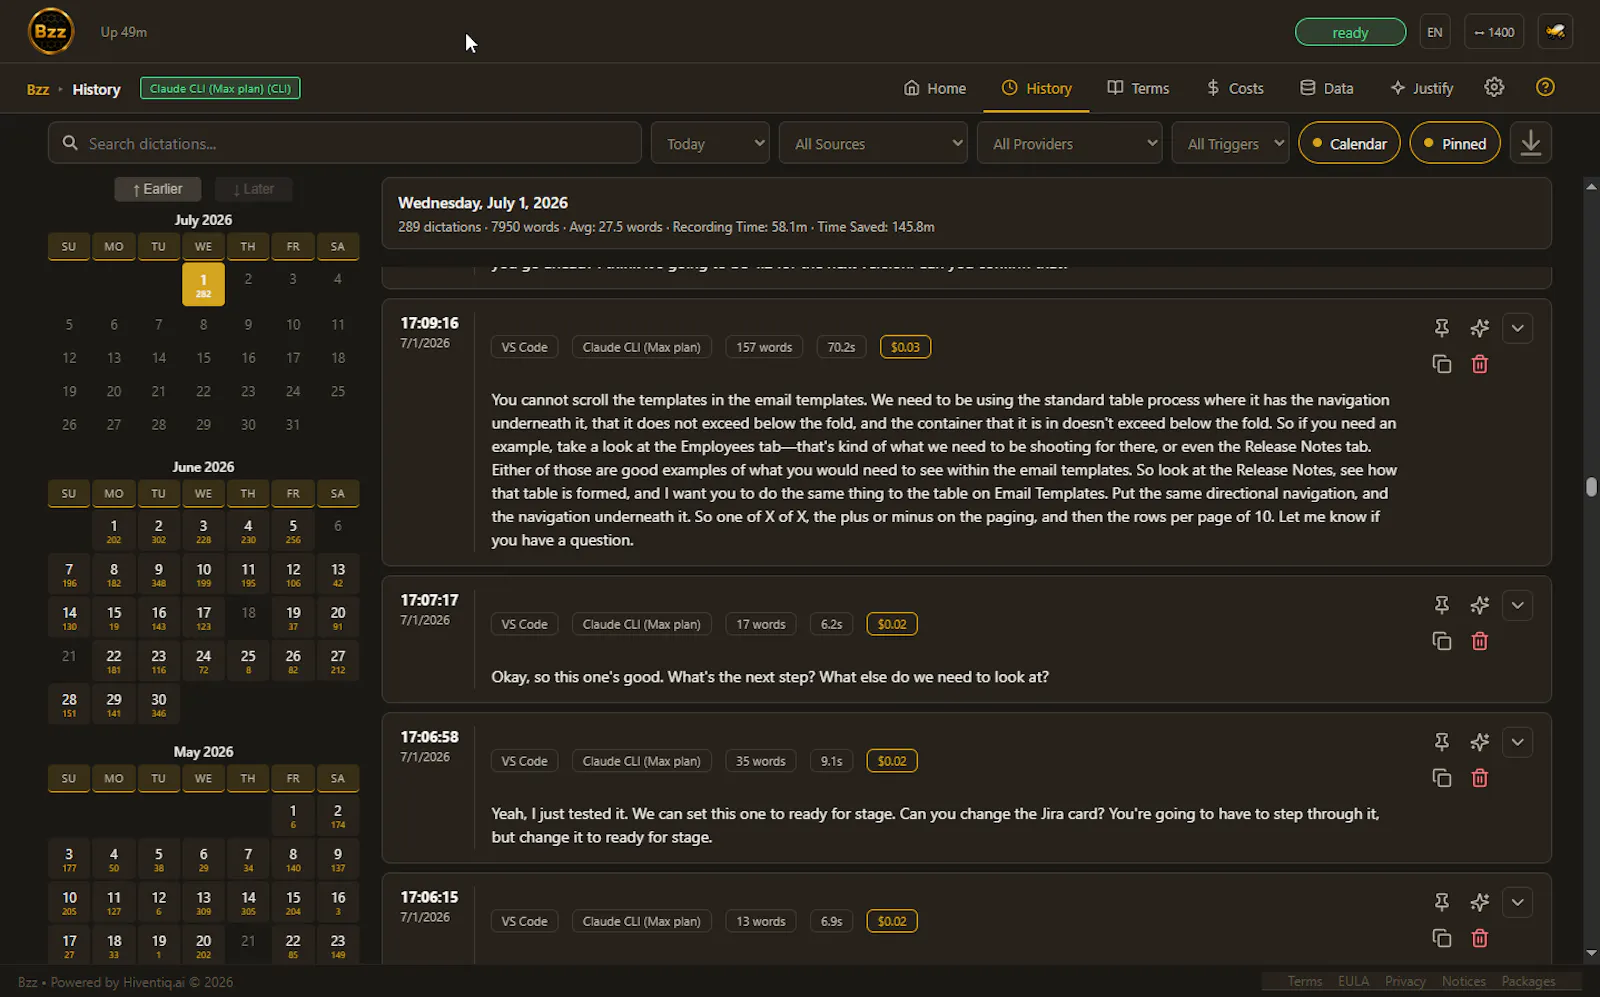The width and height of the screenshot is (1600, 997).
Task: Click the Earlier calendar button
Action: coord(157,189)
